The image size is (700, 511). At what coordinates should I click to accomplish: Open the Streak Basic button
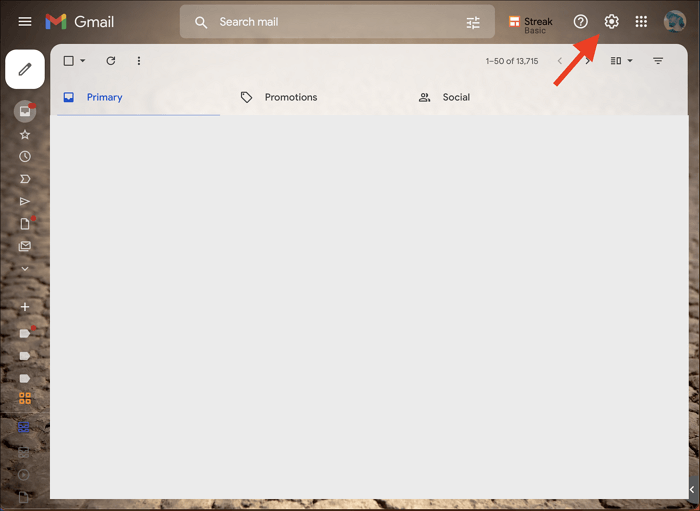tap(531, 25)
